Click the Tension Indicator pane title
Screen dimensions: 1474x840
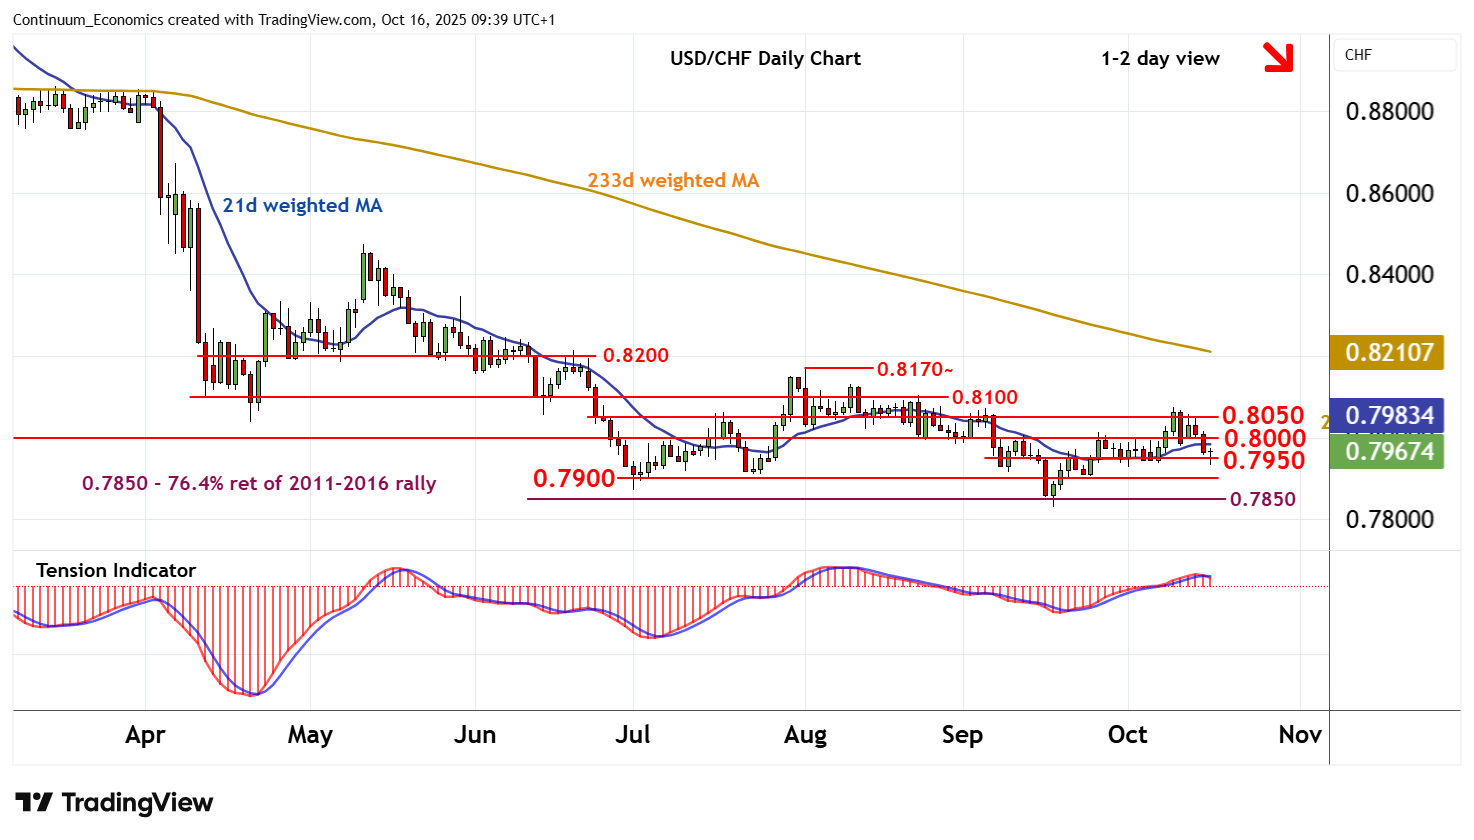coord(116,570)
